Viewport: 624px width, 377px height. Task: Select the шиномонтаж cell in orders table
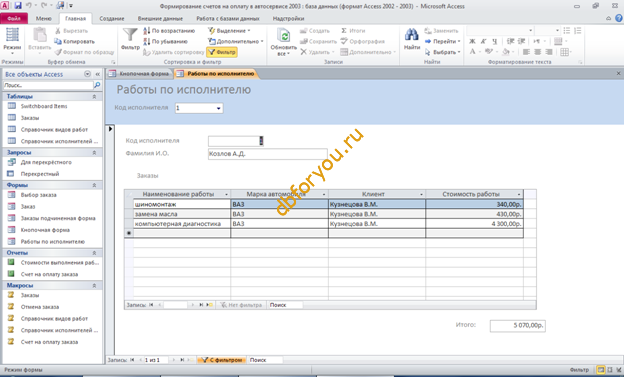(182, 204)
